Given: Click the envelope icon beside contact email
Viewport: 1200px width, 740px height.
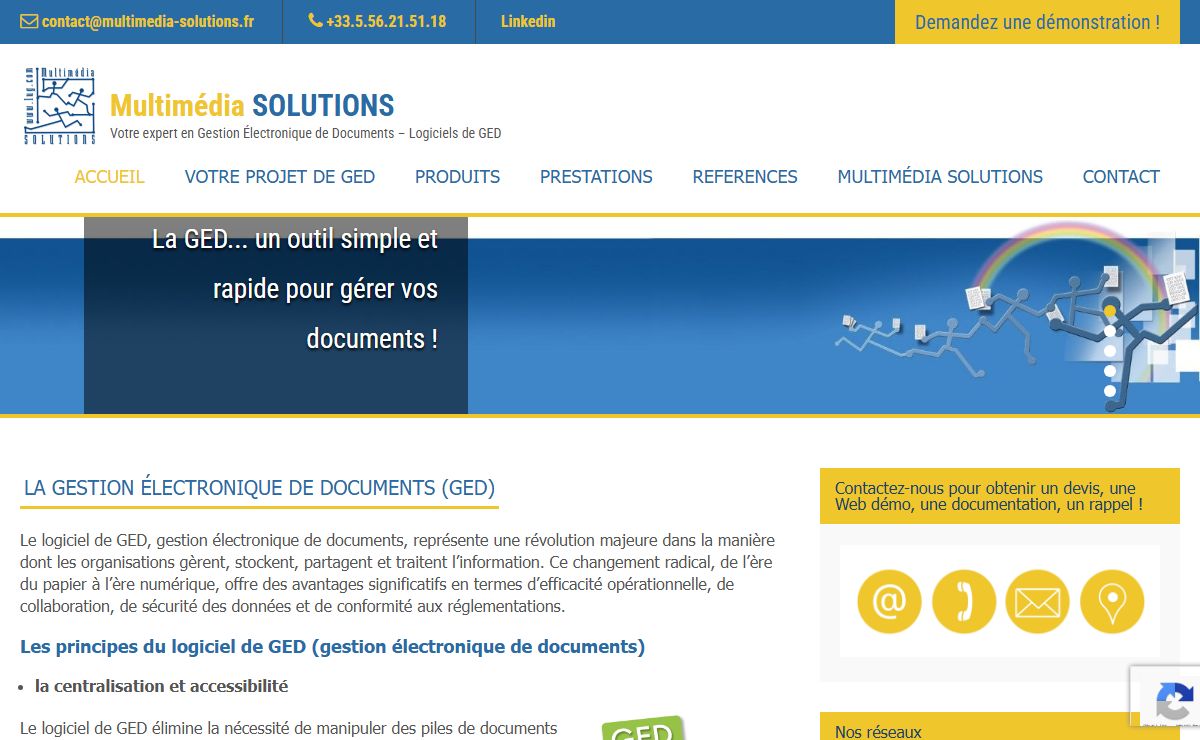Looking at the screenshot, I should click(x=29, y=21).
